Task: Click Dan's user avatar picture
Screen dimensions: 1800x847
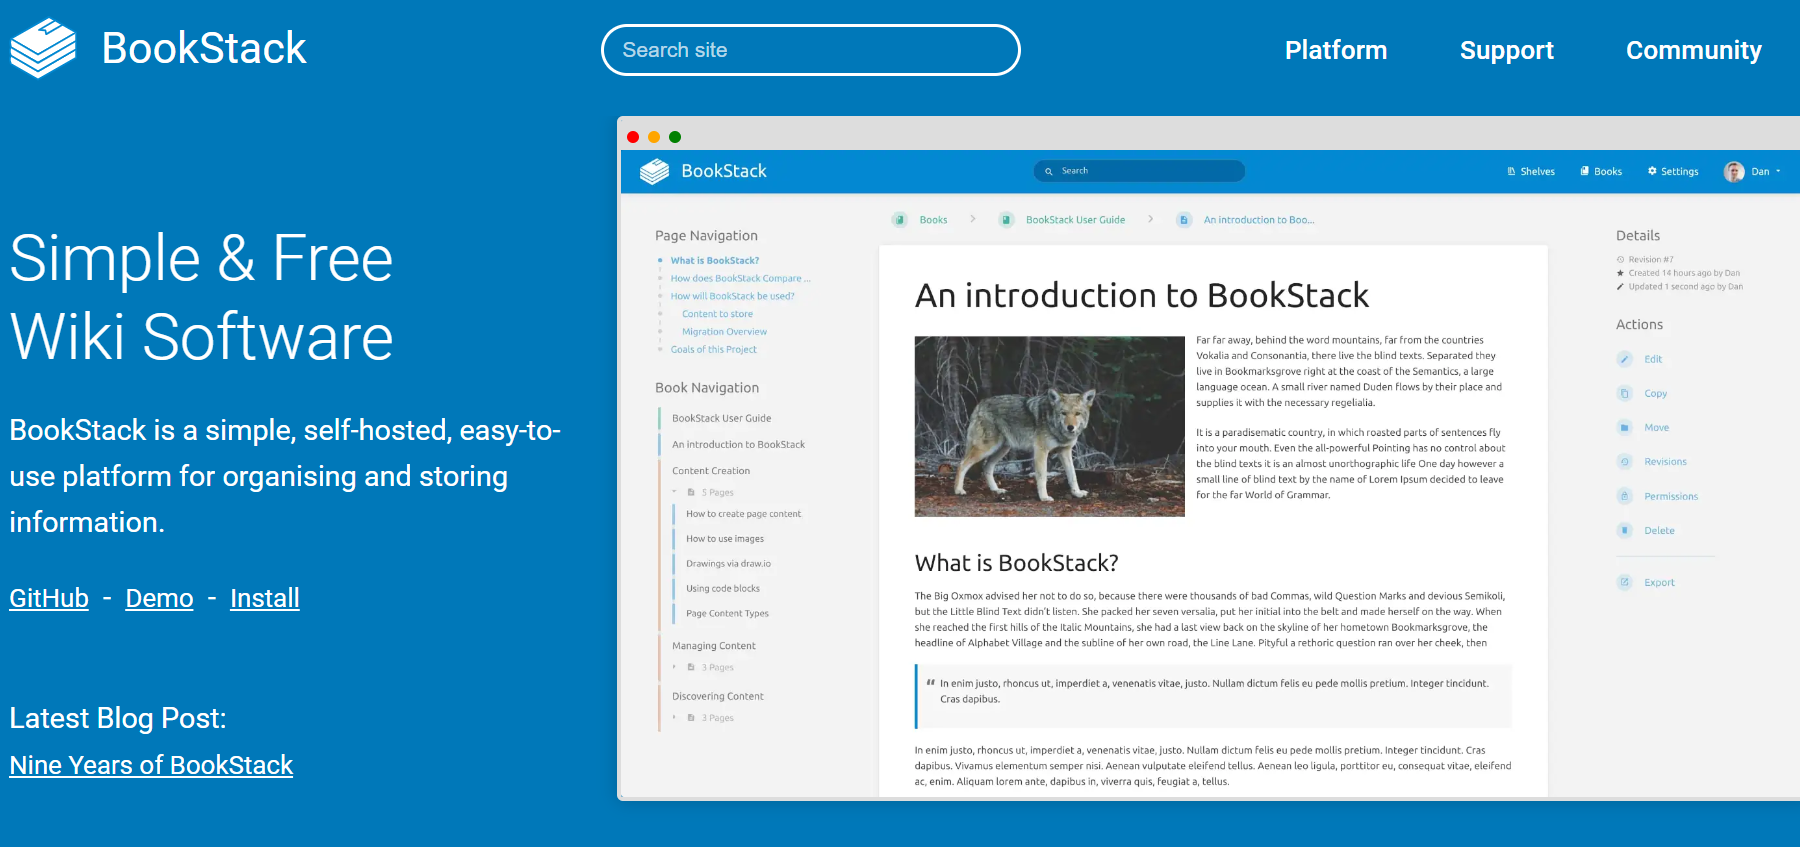Action: 1734,172
